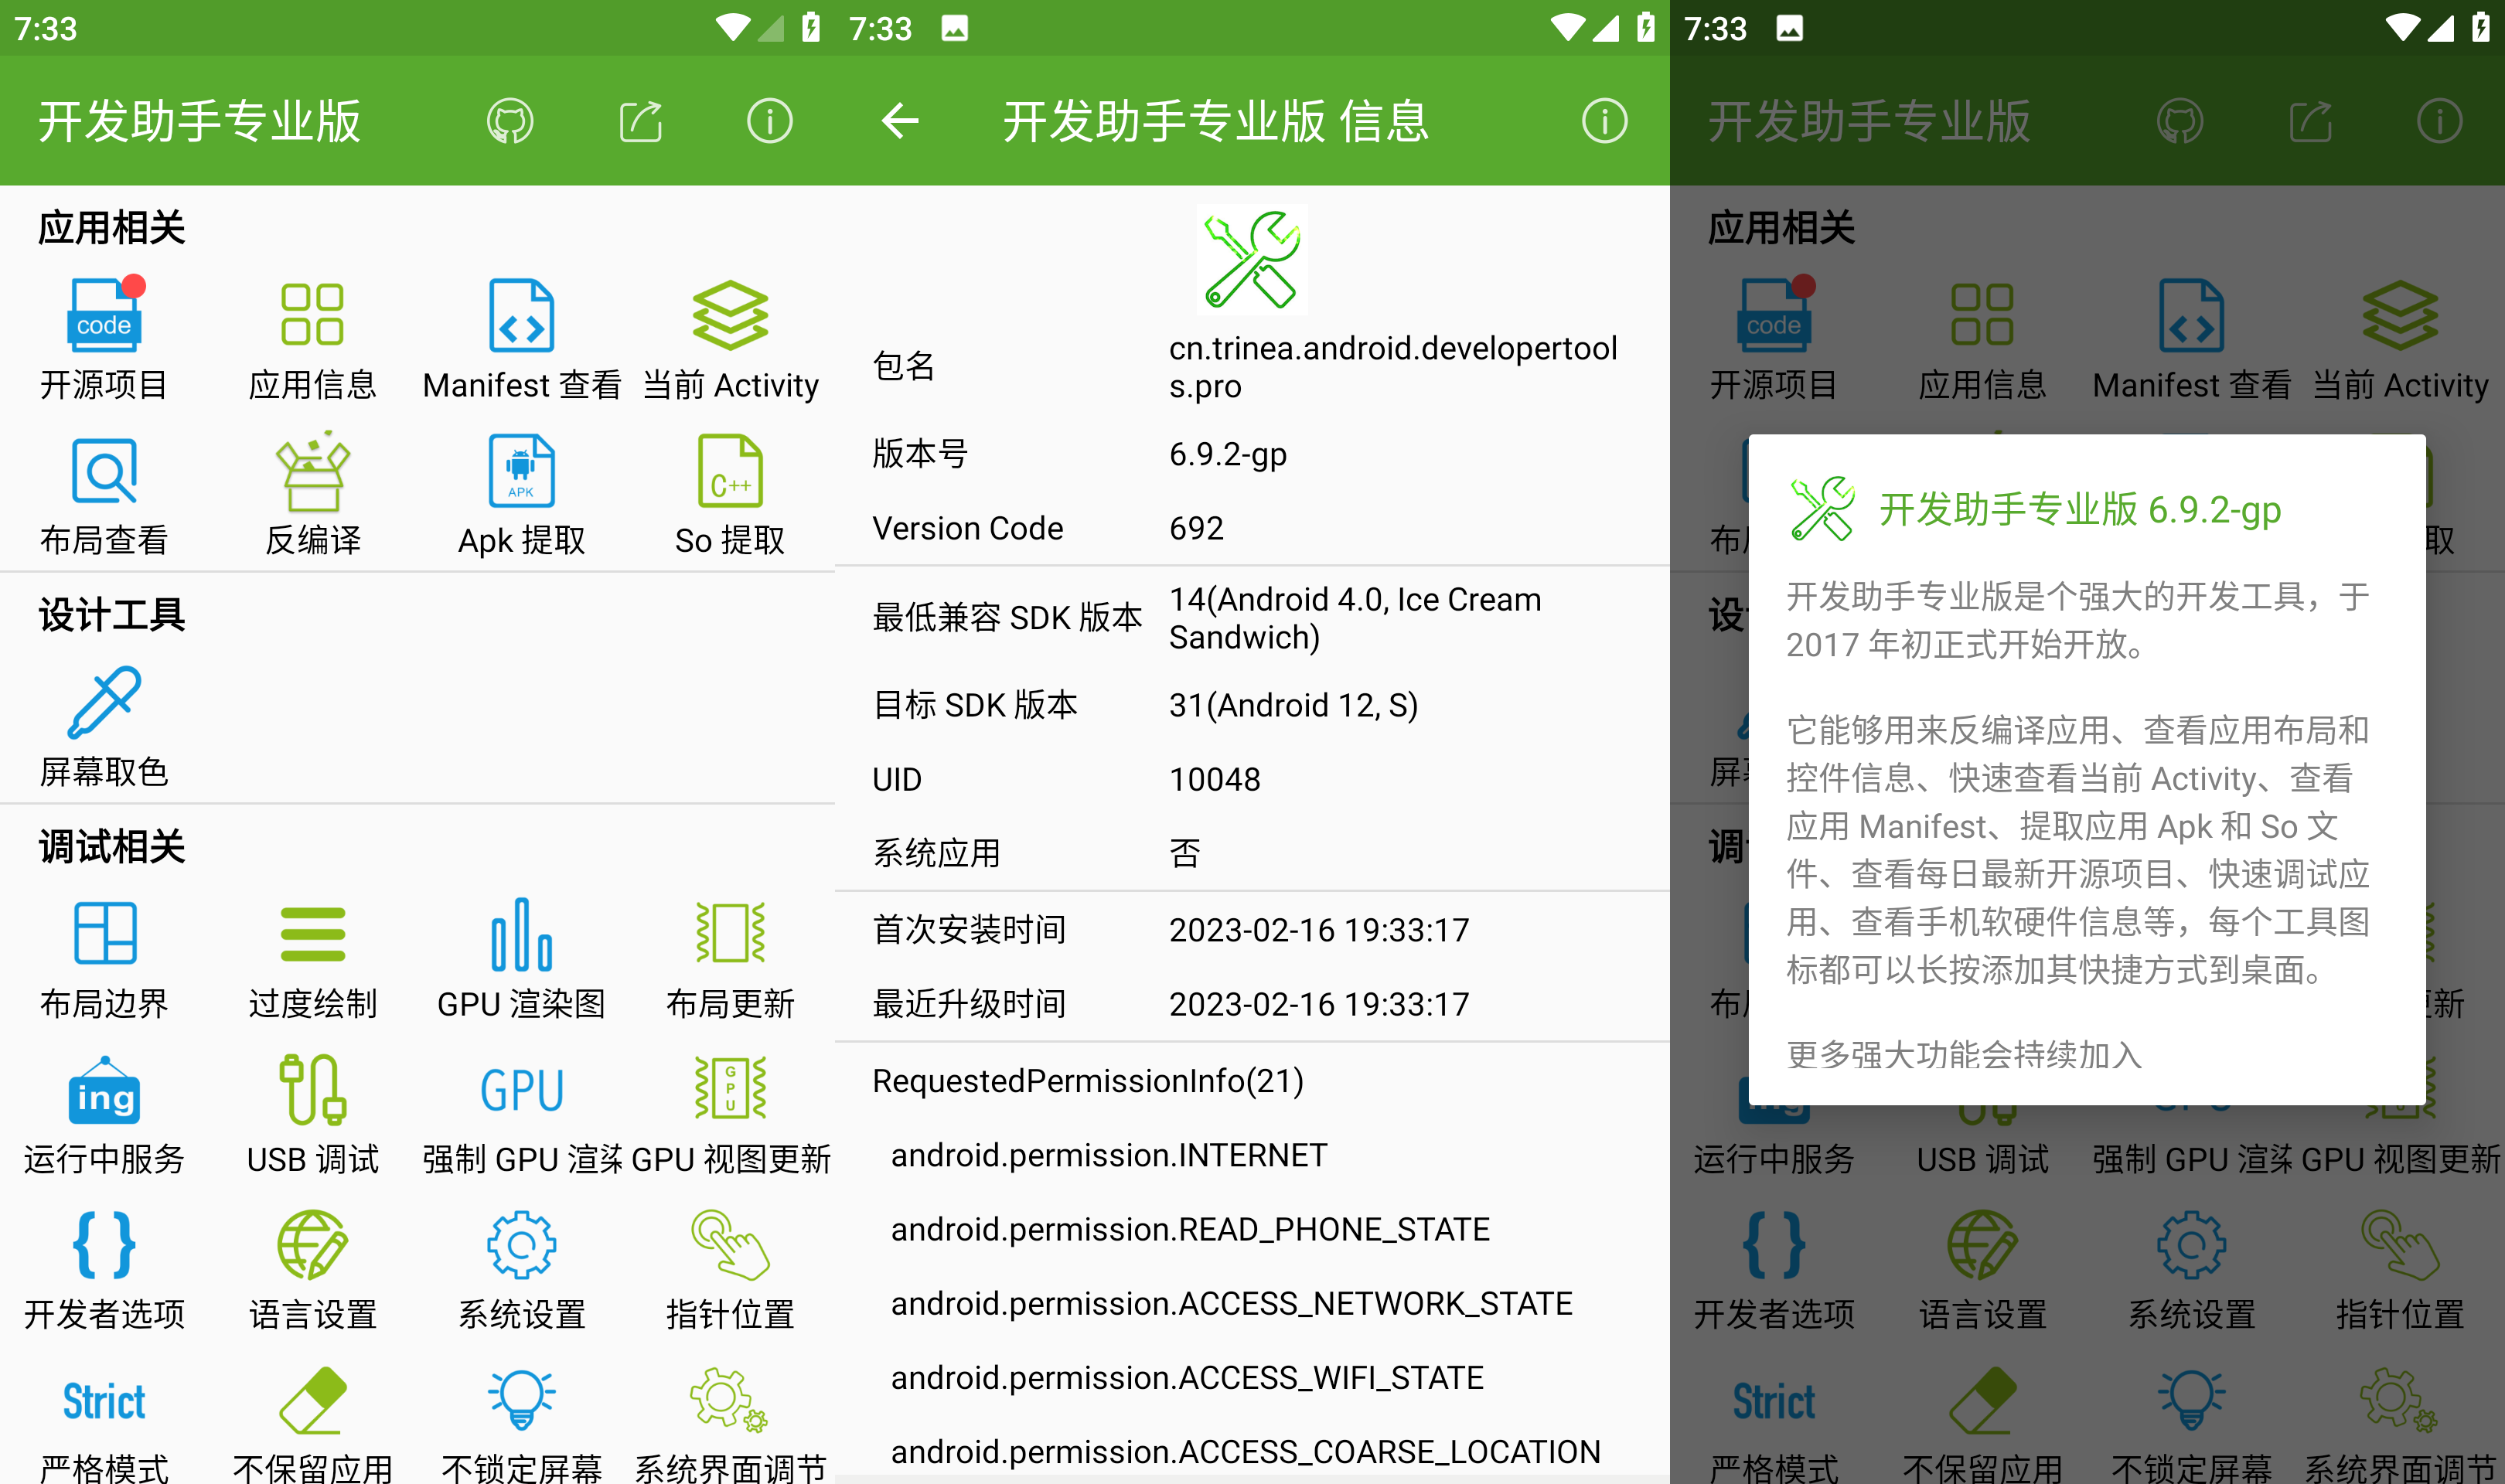Viewport: 2505px width, 1484px height.
Task: Tap the app logo on info screen
Action: click(1252, 260)
